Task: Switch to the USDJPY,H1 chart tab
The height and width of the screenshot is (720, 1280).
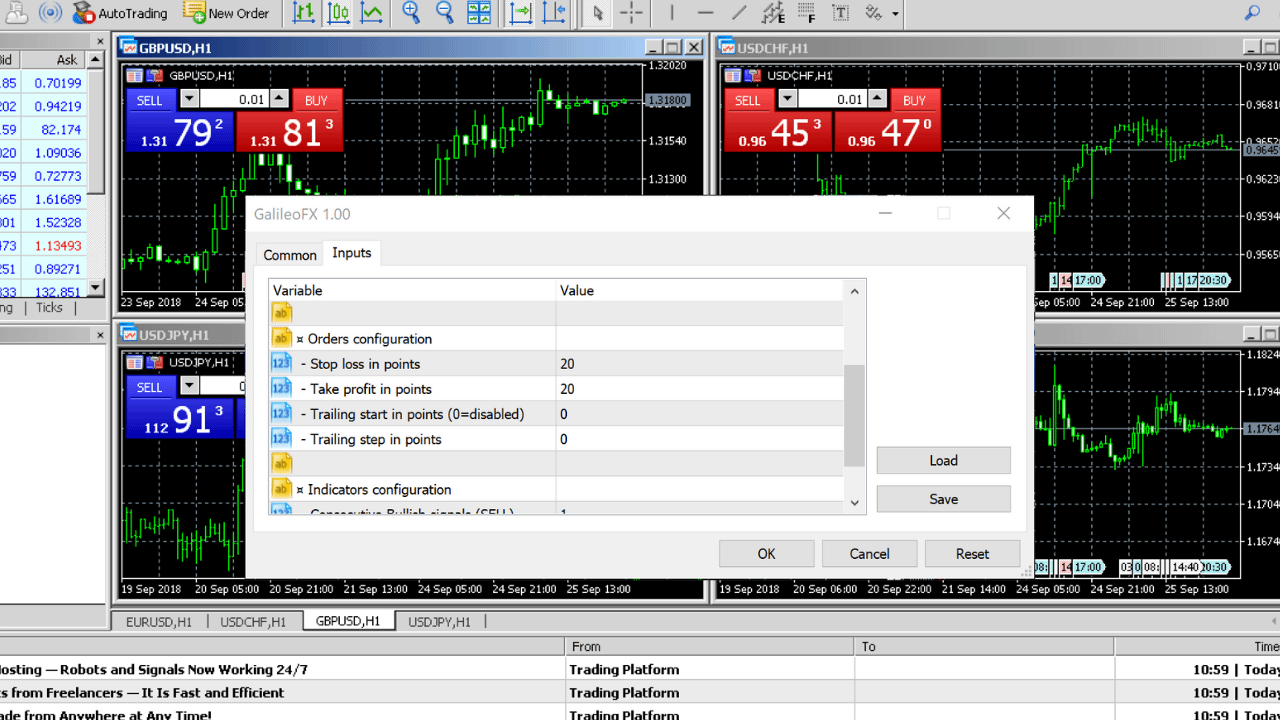Action: [x=440, y=622]
